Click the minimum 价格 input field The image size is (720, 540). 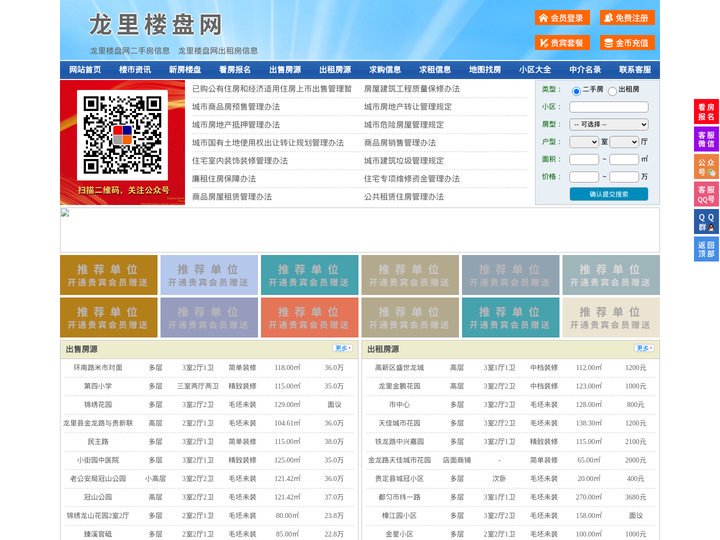point(584,177)
